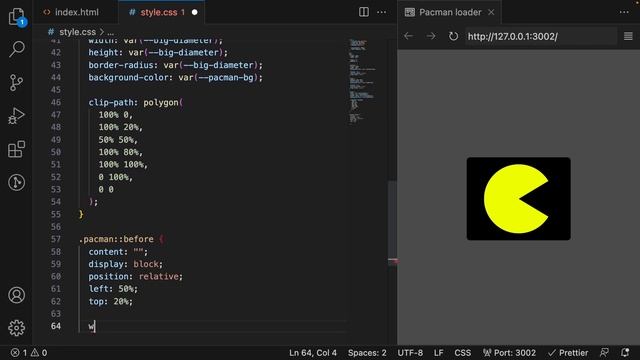Click the preview URL address field

[541, 36]
